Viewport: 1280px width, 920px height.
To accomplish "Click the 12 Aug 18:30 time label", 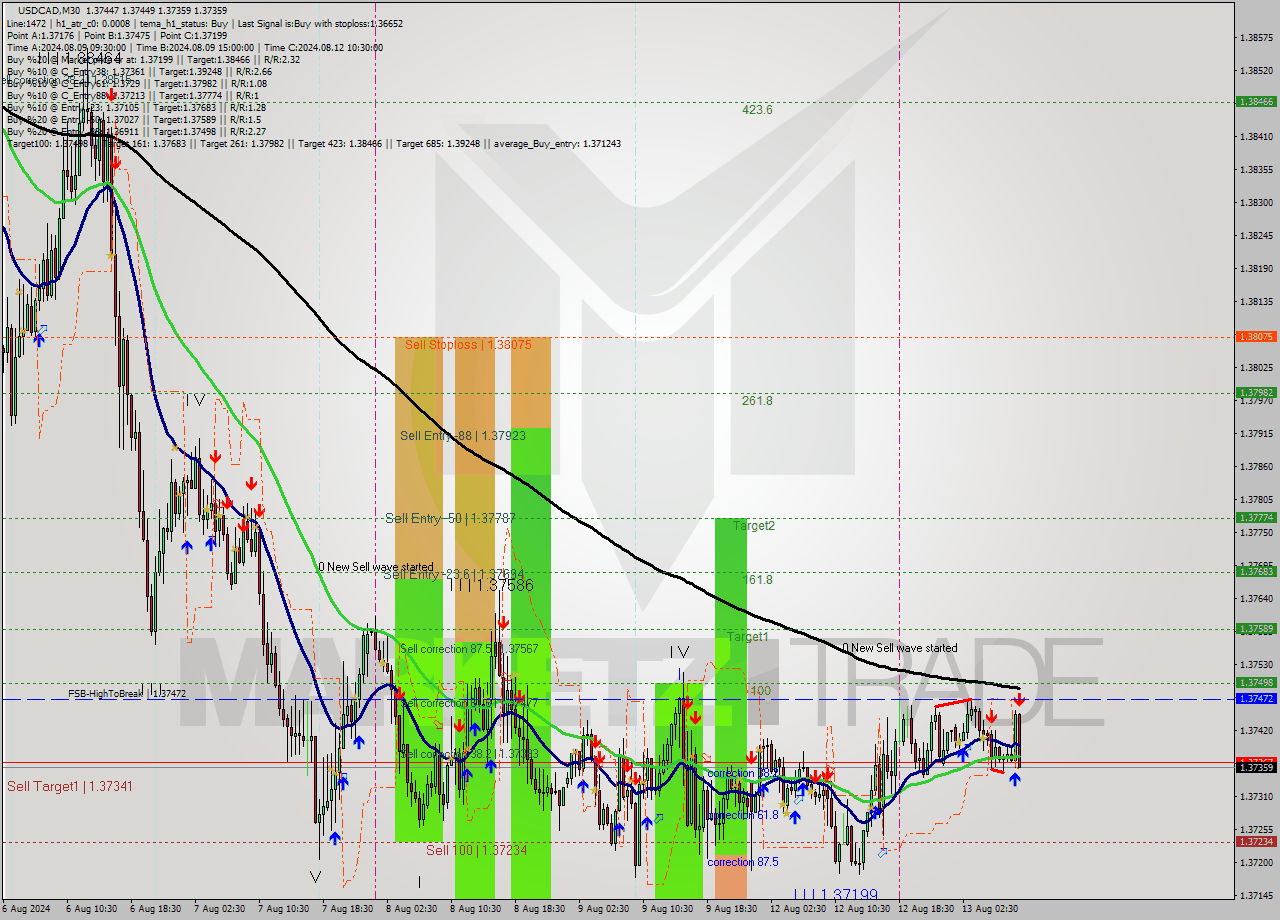I will pyautogui.click(x=924, y=909).
